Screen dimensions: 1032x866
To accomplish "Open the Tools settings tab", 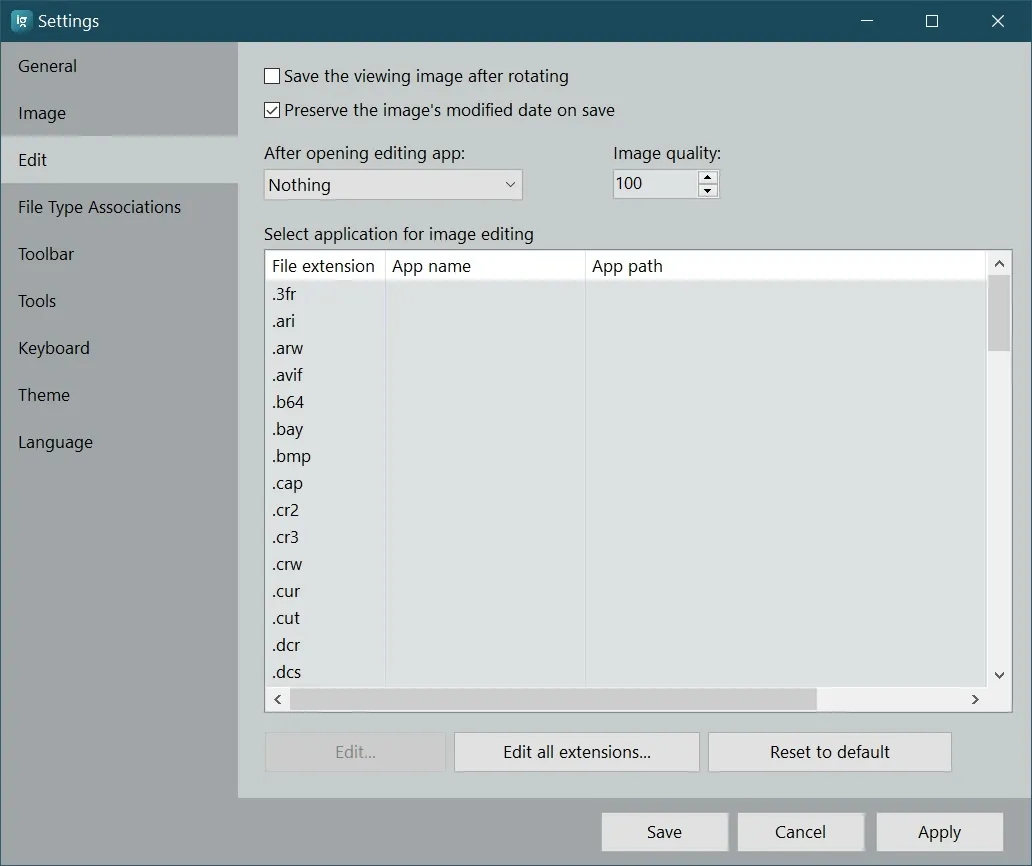I will [119, 301].
